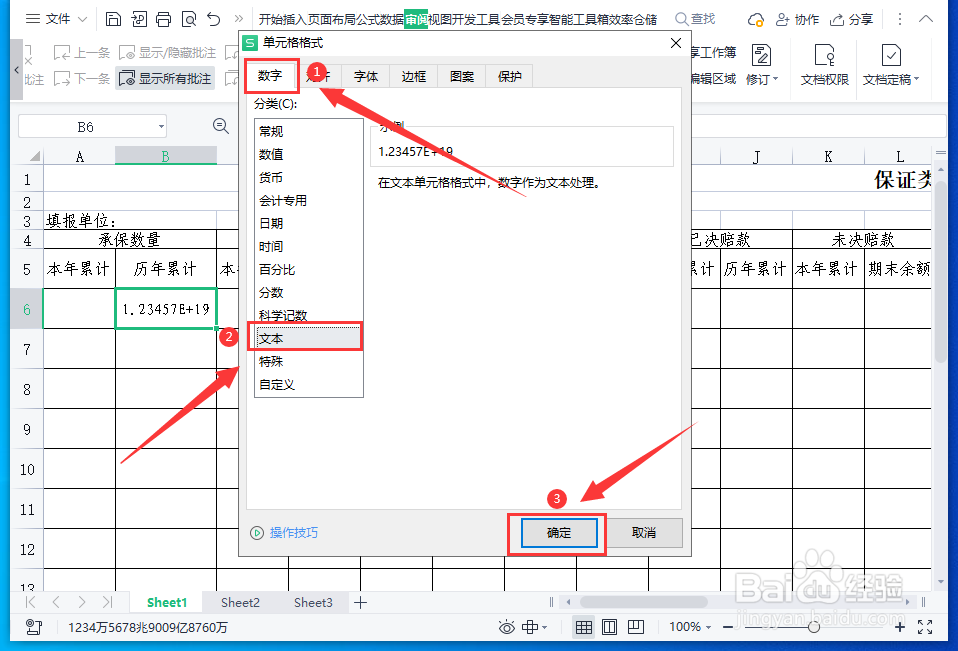Switch to the 字体 font tab

(365, 75)
